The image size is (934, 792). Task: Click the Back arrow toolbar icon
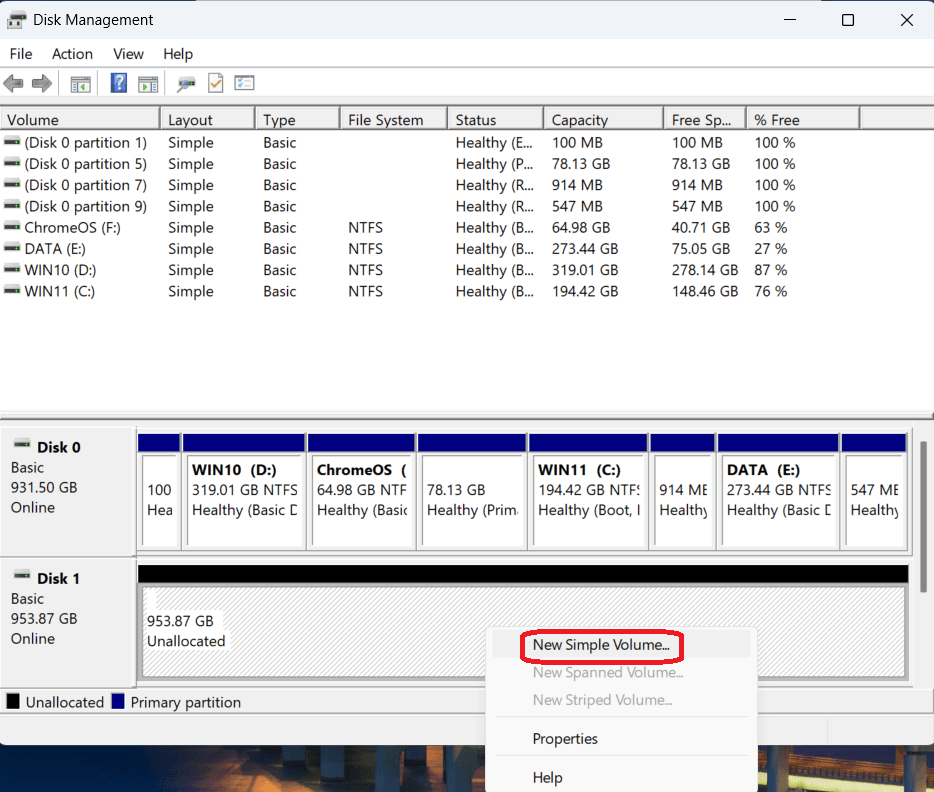[13, 84]
